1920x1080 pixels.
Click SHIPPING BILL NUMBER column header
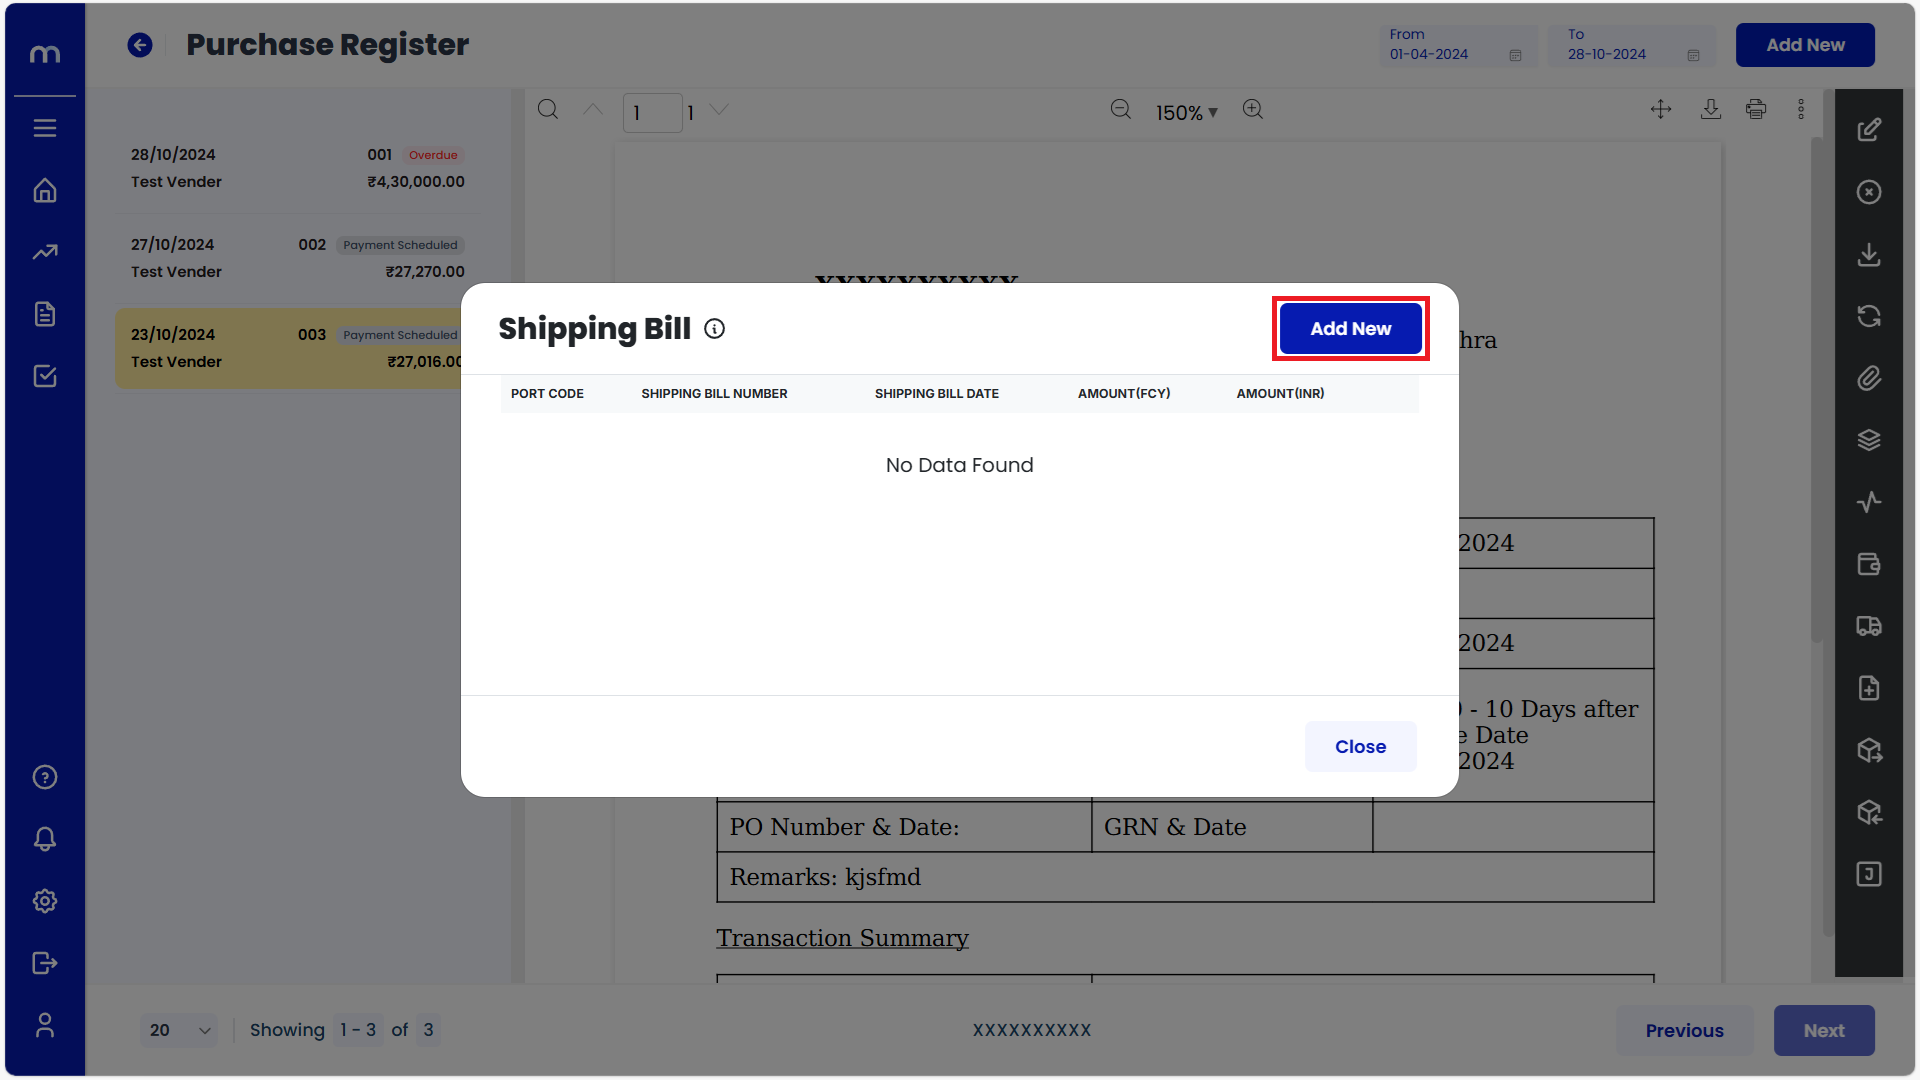[x=714, y=394]
